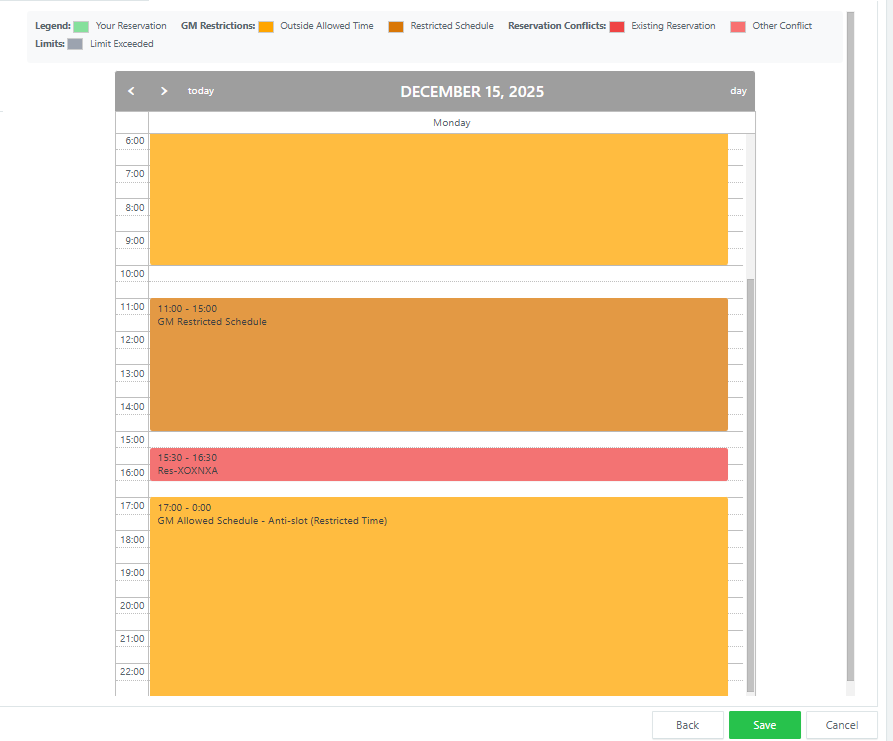893x741 pixels.
Task: Cancel the reservation dialog
Action: tap(841, 725)
